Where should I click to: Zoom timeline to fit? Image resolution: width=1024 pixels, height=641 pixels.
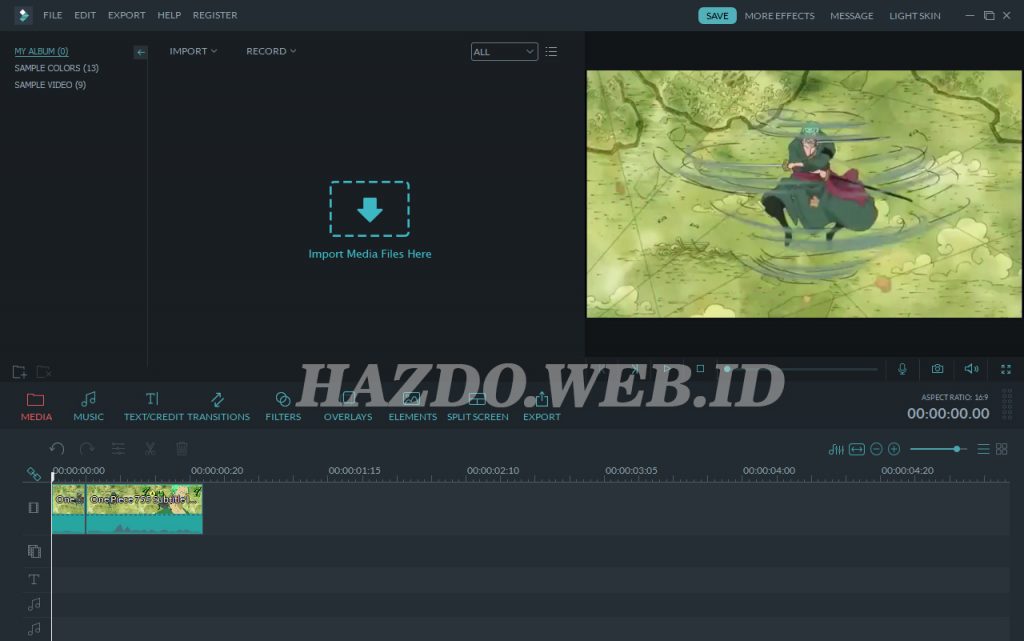pos(857,449)
